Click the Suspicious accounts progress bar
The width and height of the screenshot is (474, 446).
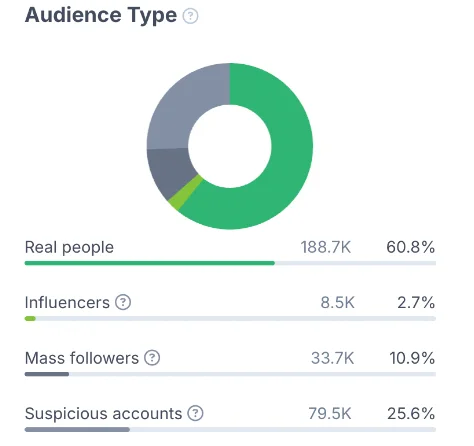point(230,430)
